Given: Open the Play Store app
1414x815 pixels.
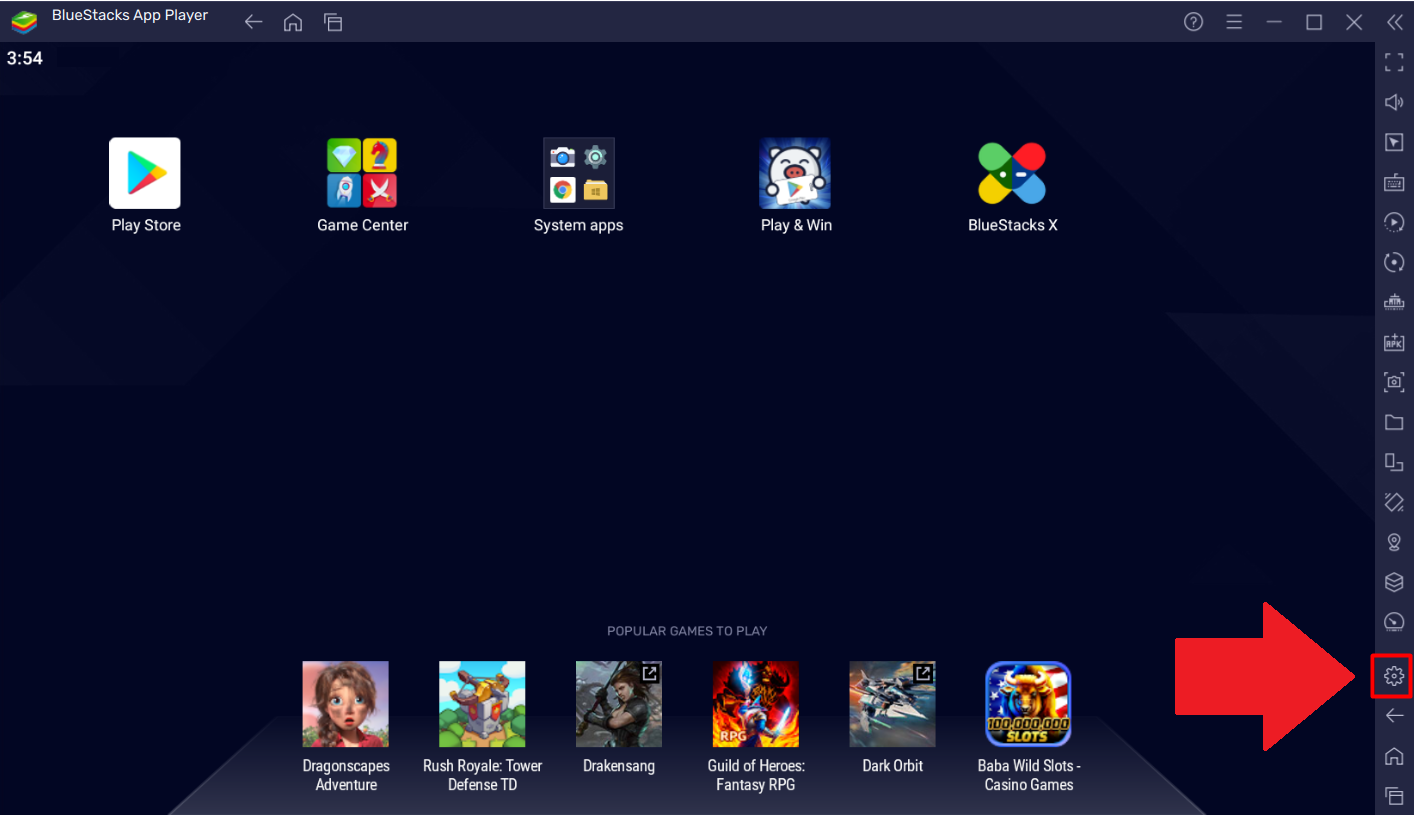Looking at the screenshot, I should coord(145,173).
